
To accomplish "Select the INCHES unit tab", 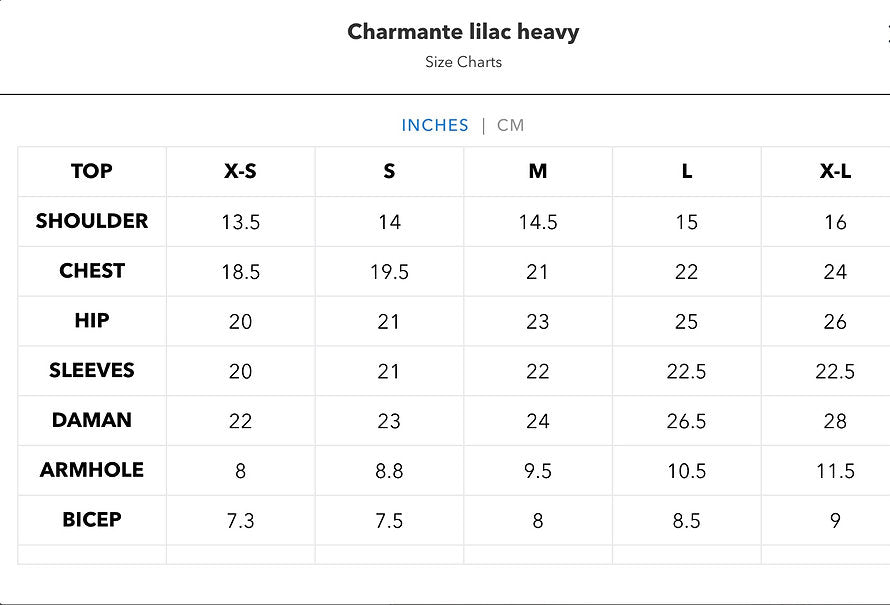I will [x=435, y=125].
